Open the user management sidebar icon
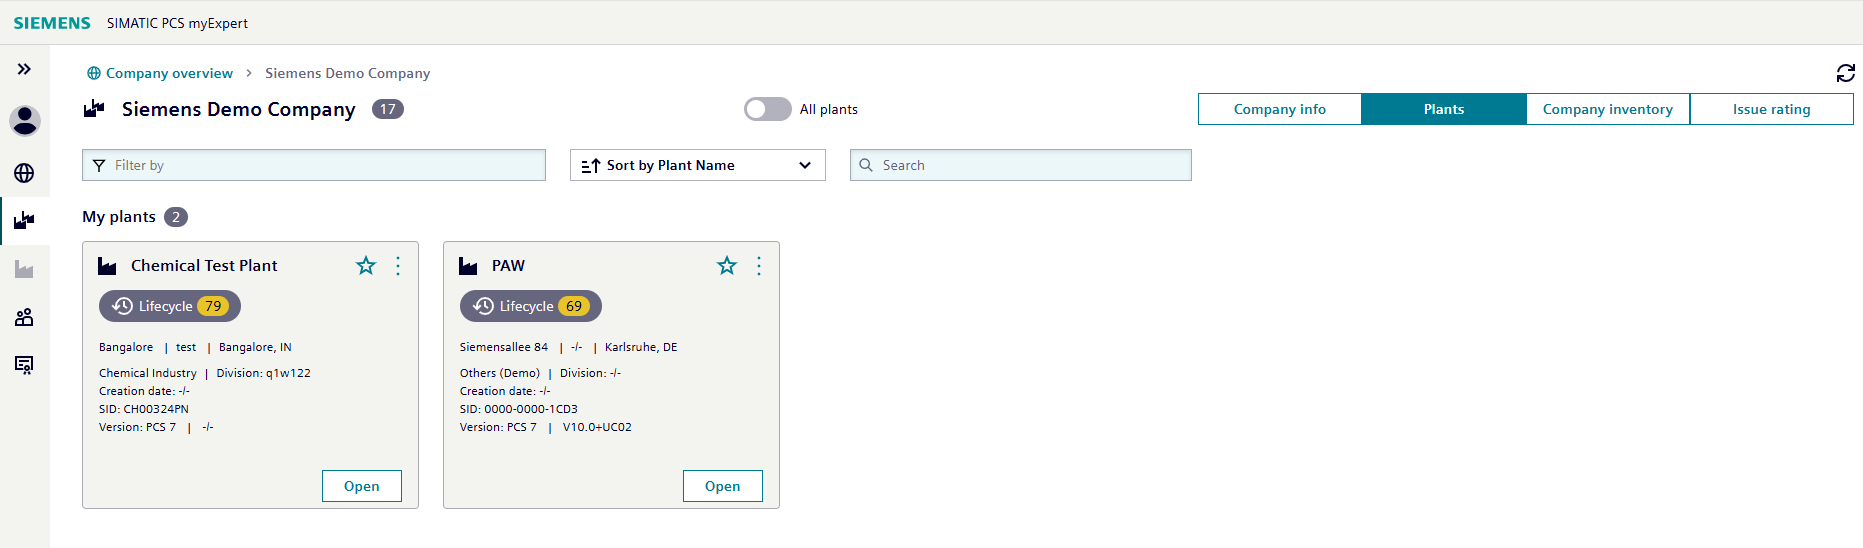The height and width of the screenshot is (548, 1863). tap(24, 317)
